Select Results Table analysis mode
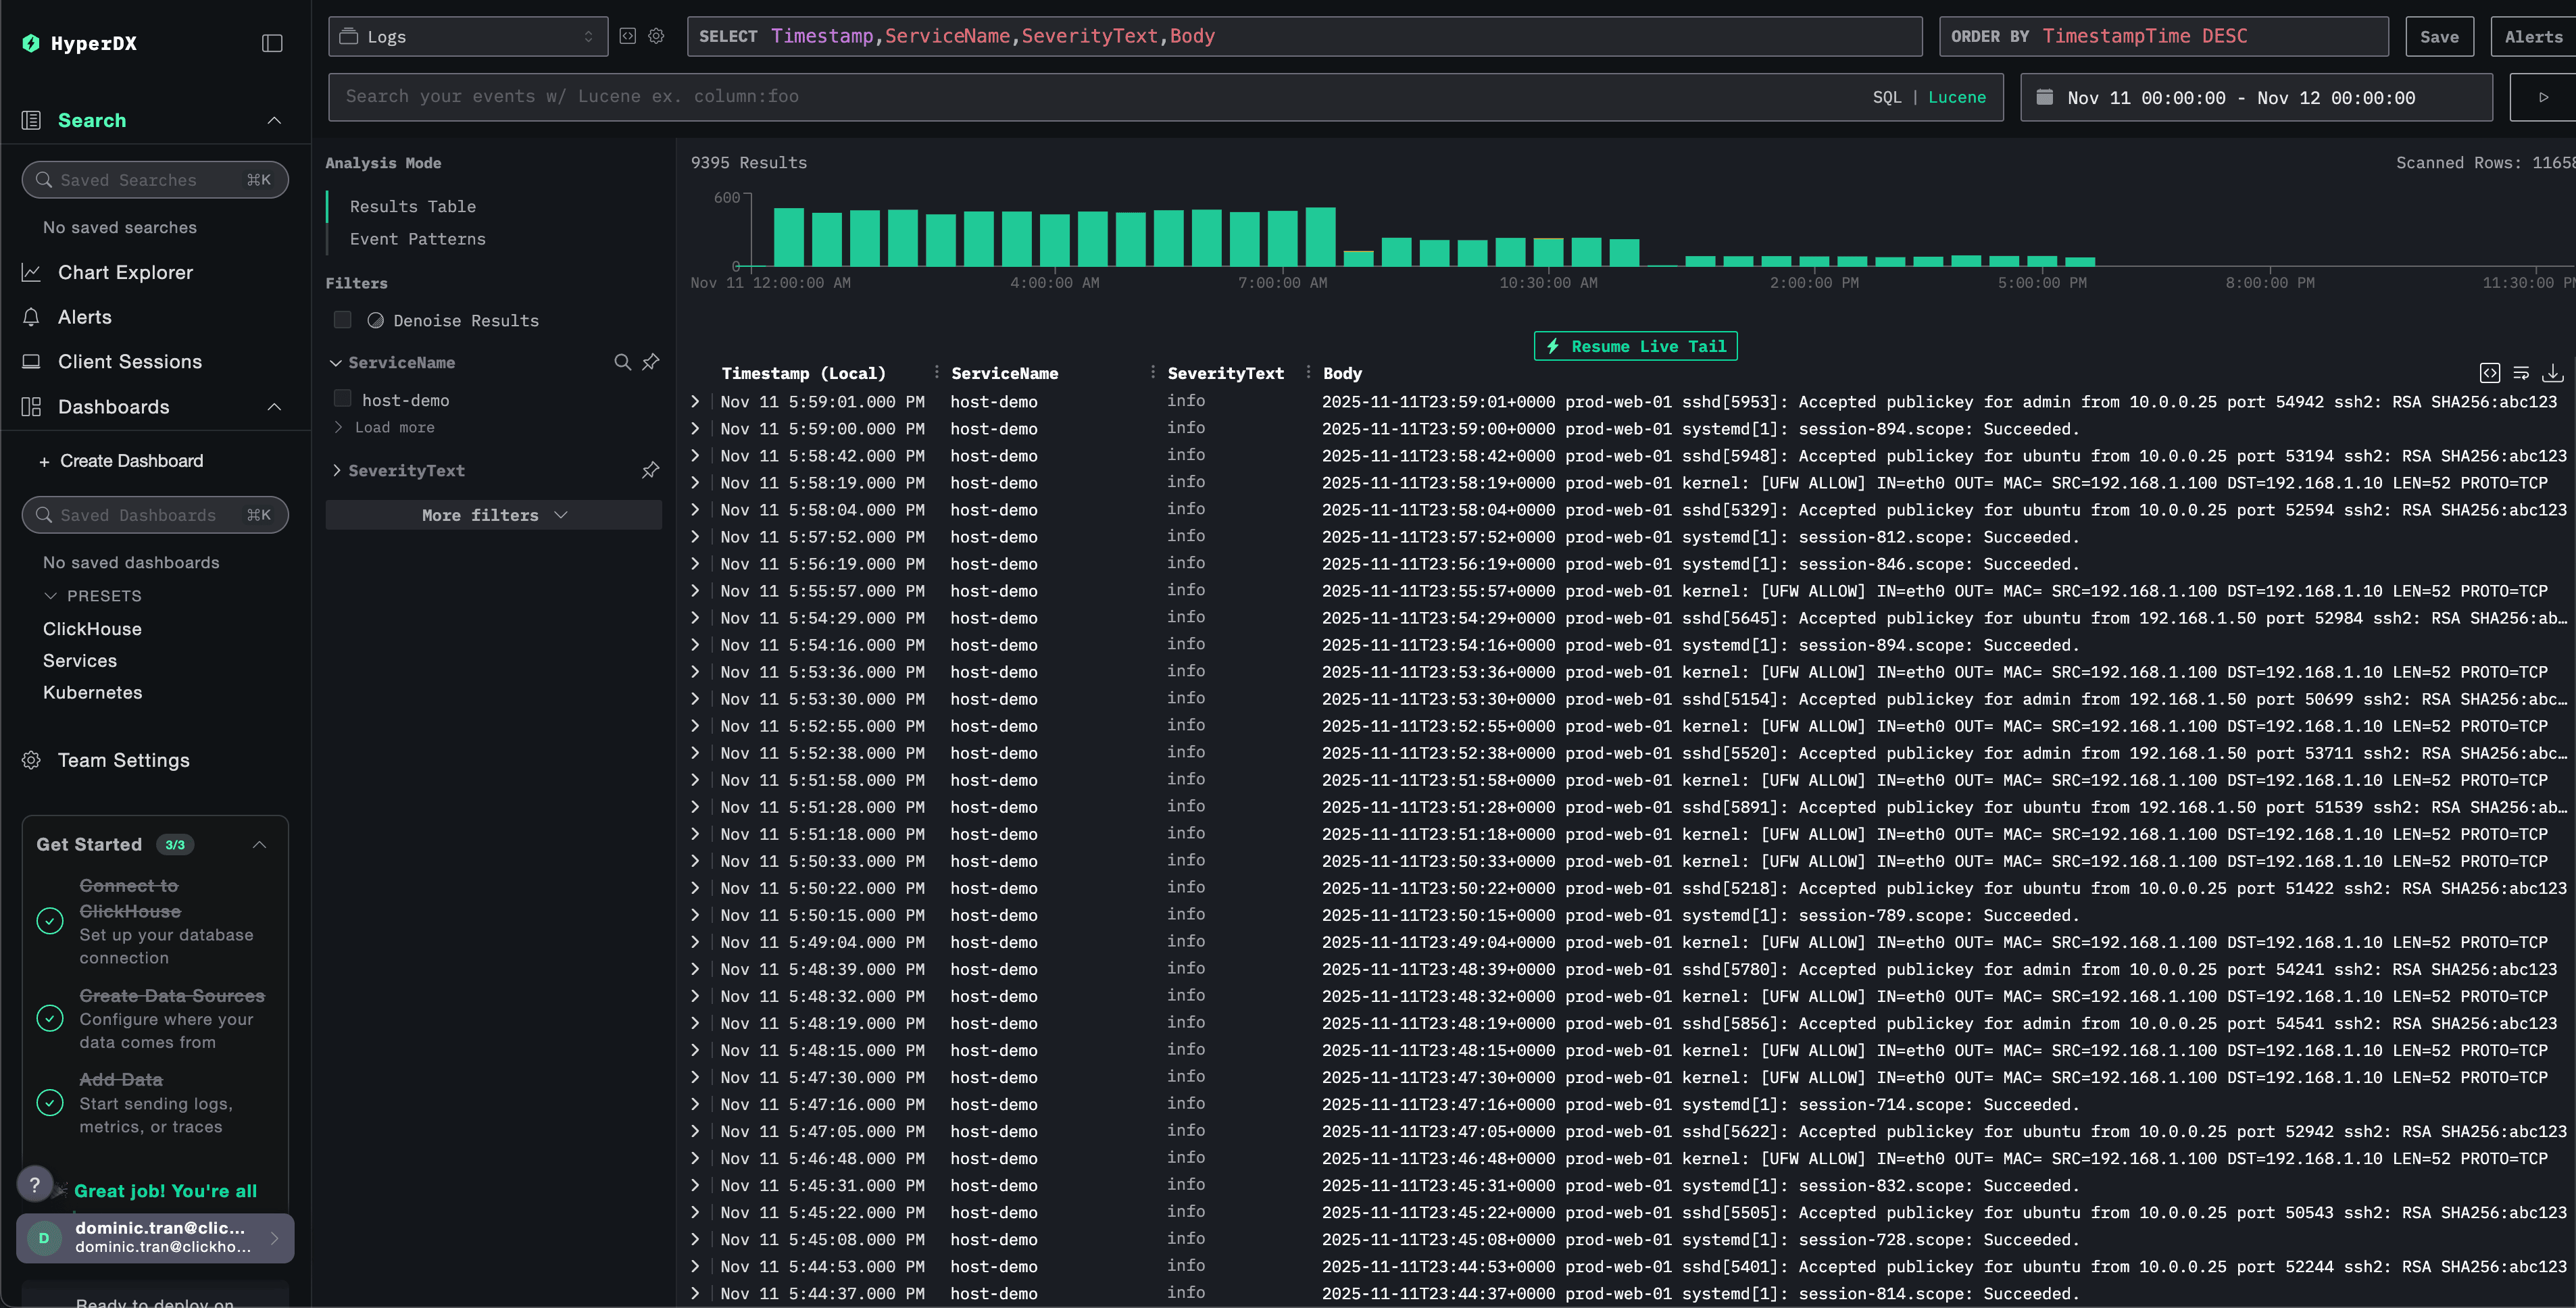Viewport: 2576px width, 1308px height. pos(412,206)
